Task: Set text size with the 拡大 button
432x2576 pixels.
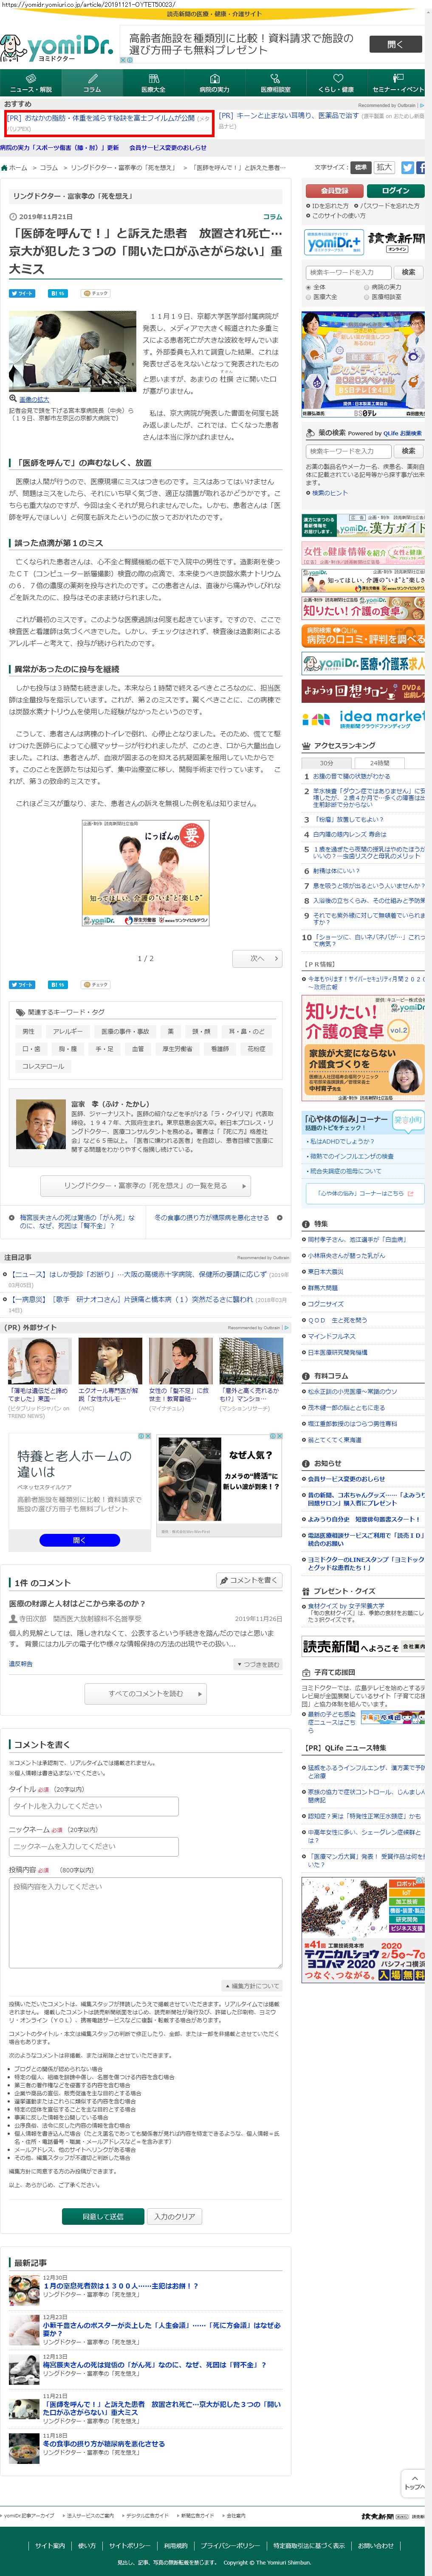Action: (x=384, y=167)
